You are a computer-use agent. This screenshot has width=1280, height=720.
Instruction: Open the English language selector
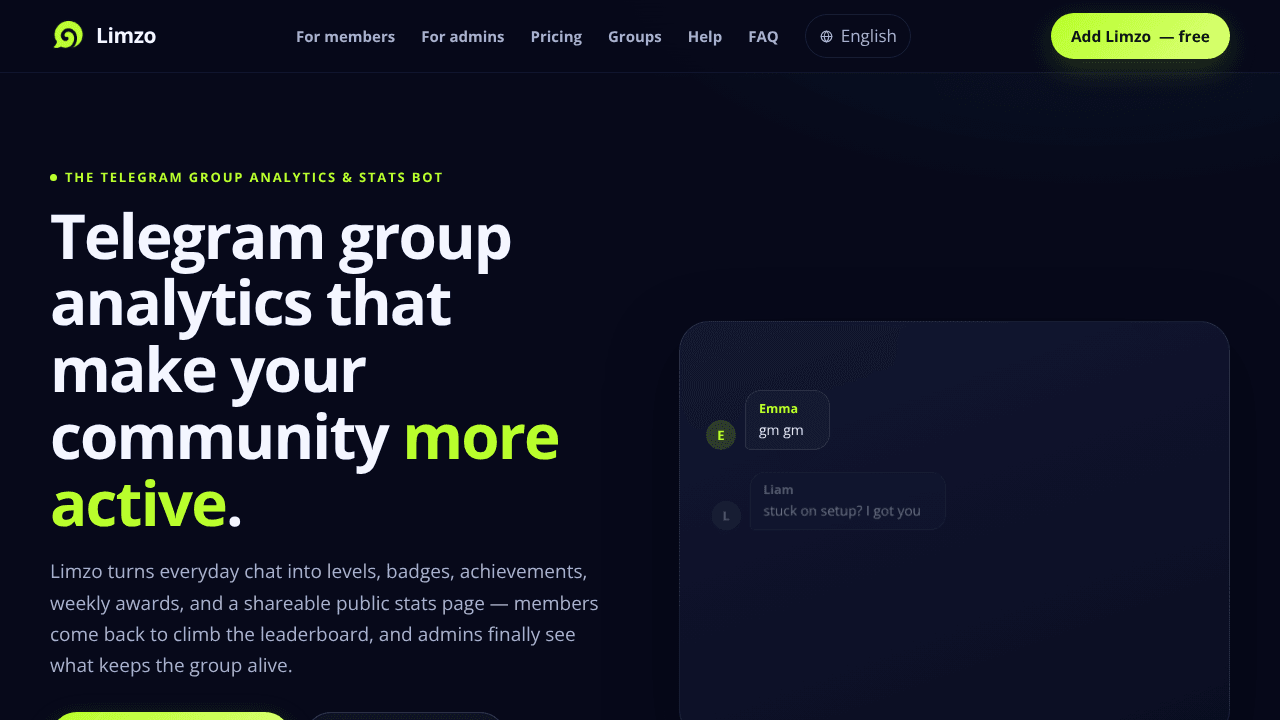coord(858,36)
